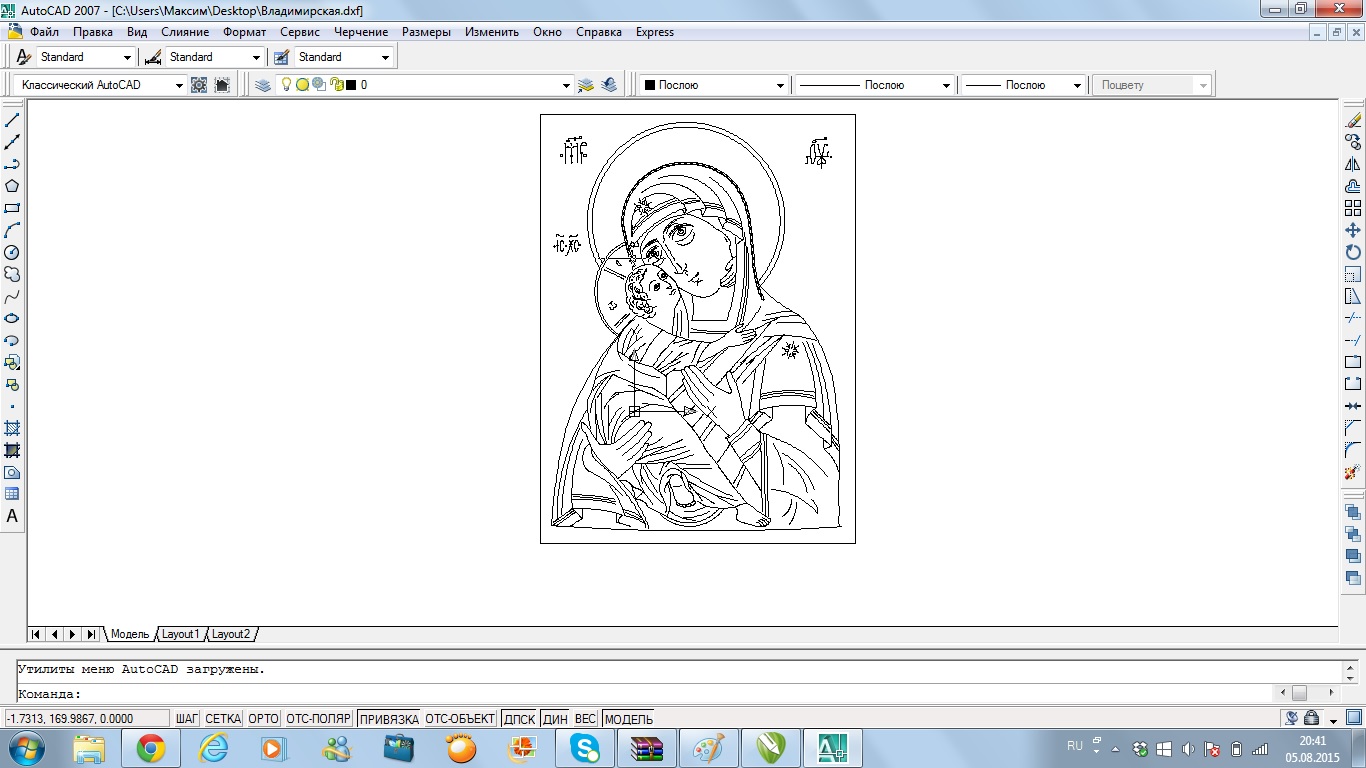Toggle СЕТКА grid display
Viewport: 1366px width, 768px height.
point(223,718)
